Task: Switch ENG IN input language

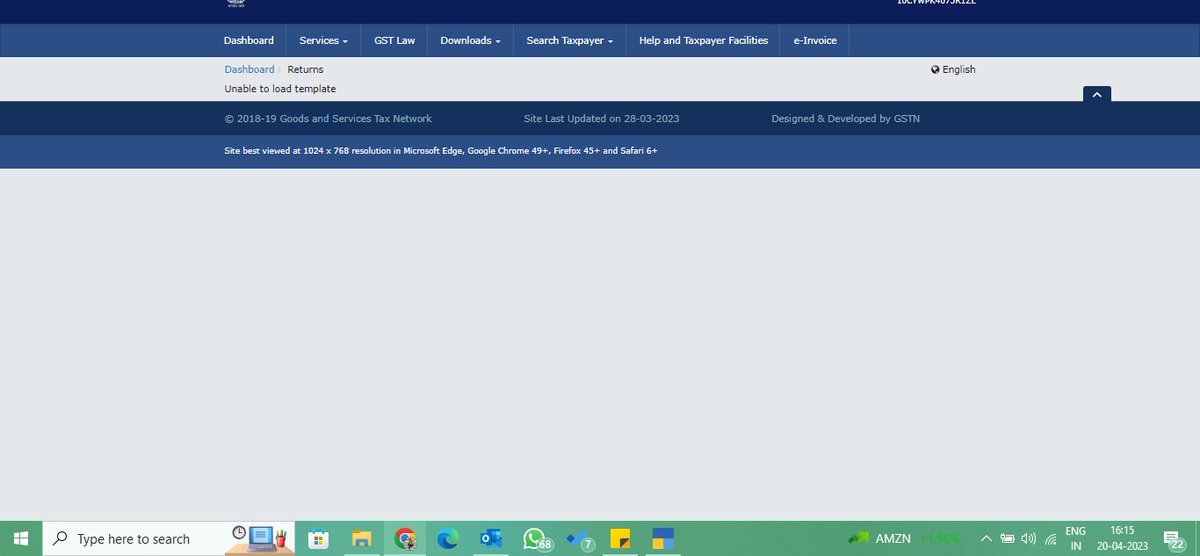Action: (1075, 538)
